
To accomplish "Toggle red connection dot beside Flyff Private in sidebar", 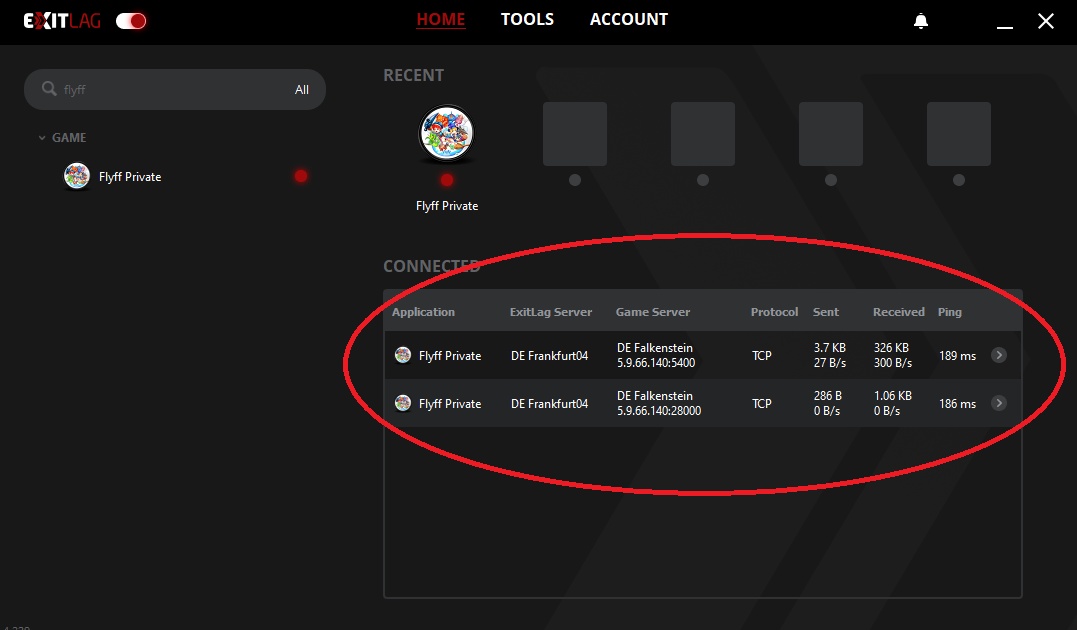I will pyautogui.click(x=301, y=176).
